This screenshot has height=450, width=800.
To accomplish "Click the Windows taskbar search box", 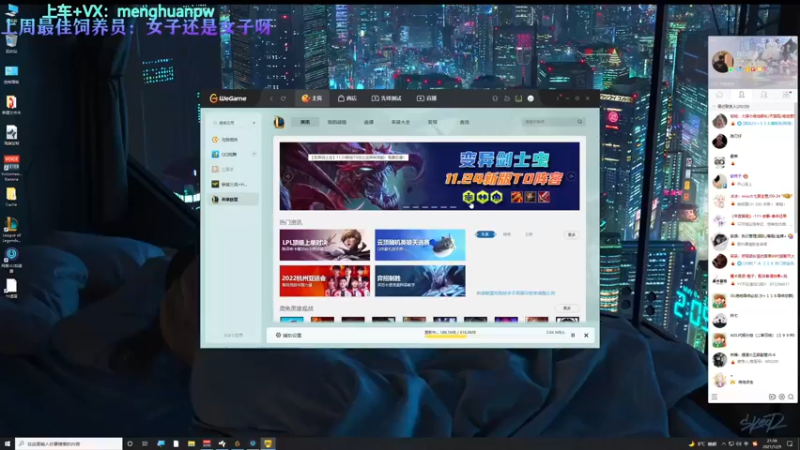I will pos(69,444).
